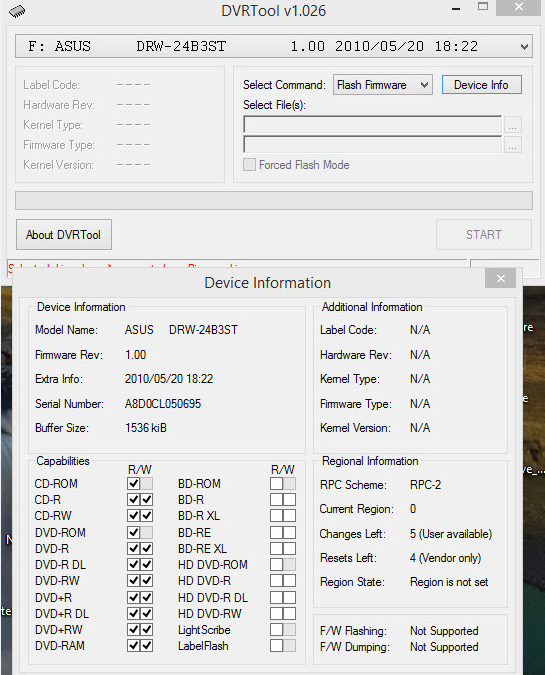Click the BD-R XL read checkbox
The image size is (545, 675).
276,515
